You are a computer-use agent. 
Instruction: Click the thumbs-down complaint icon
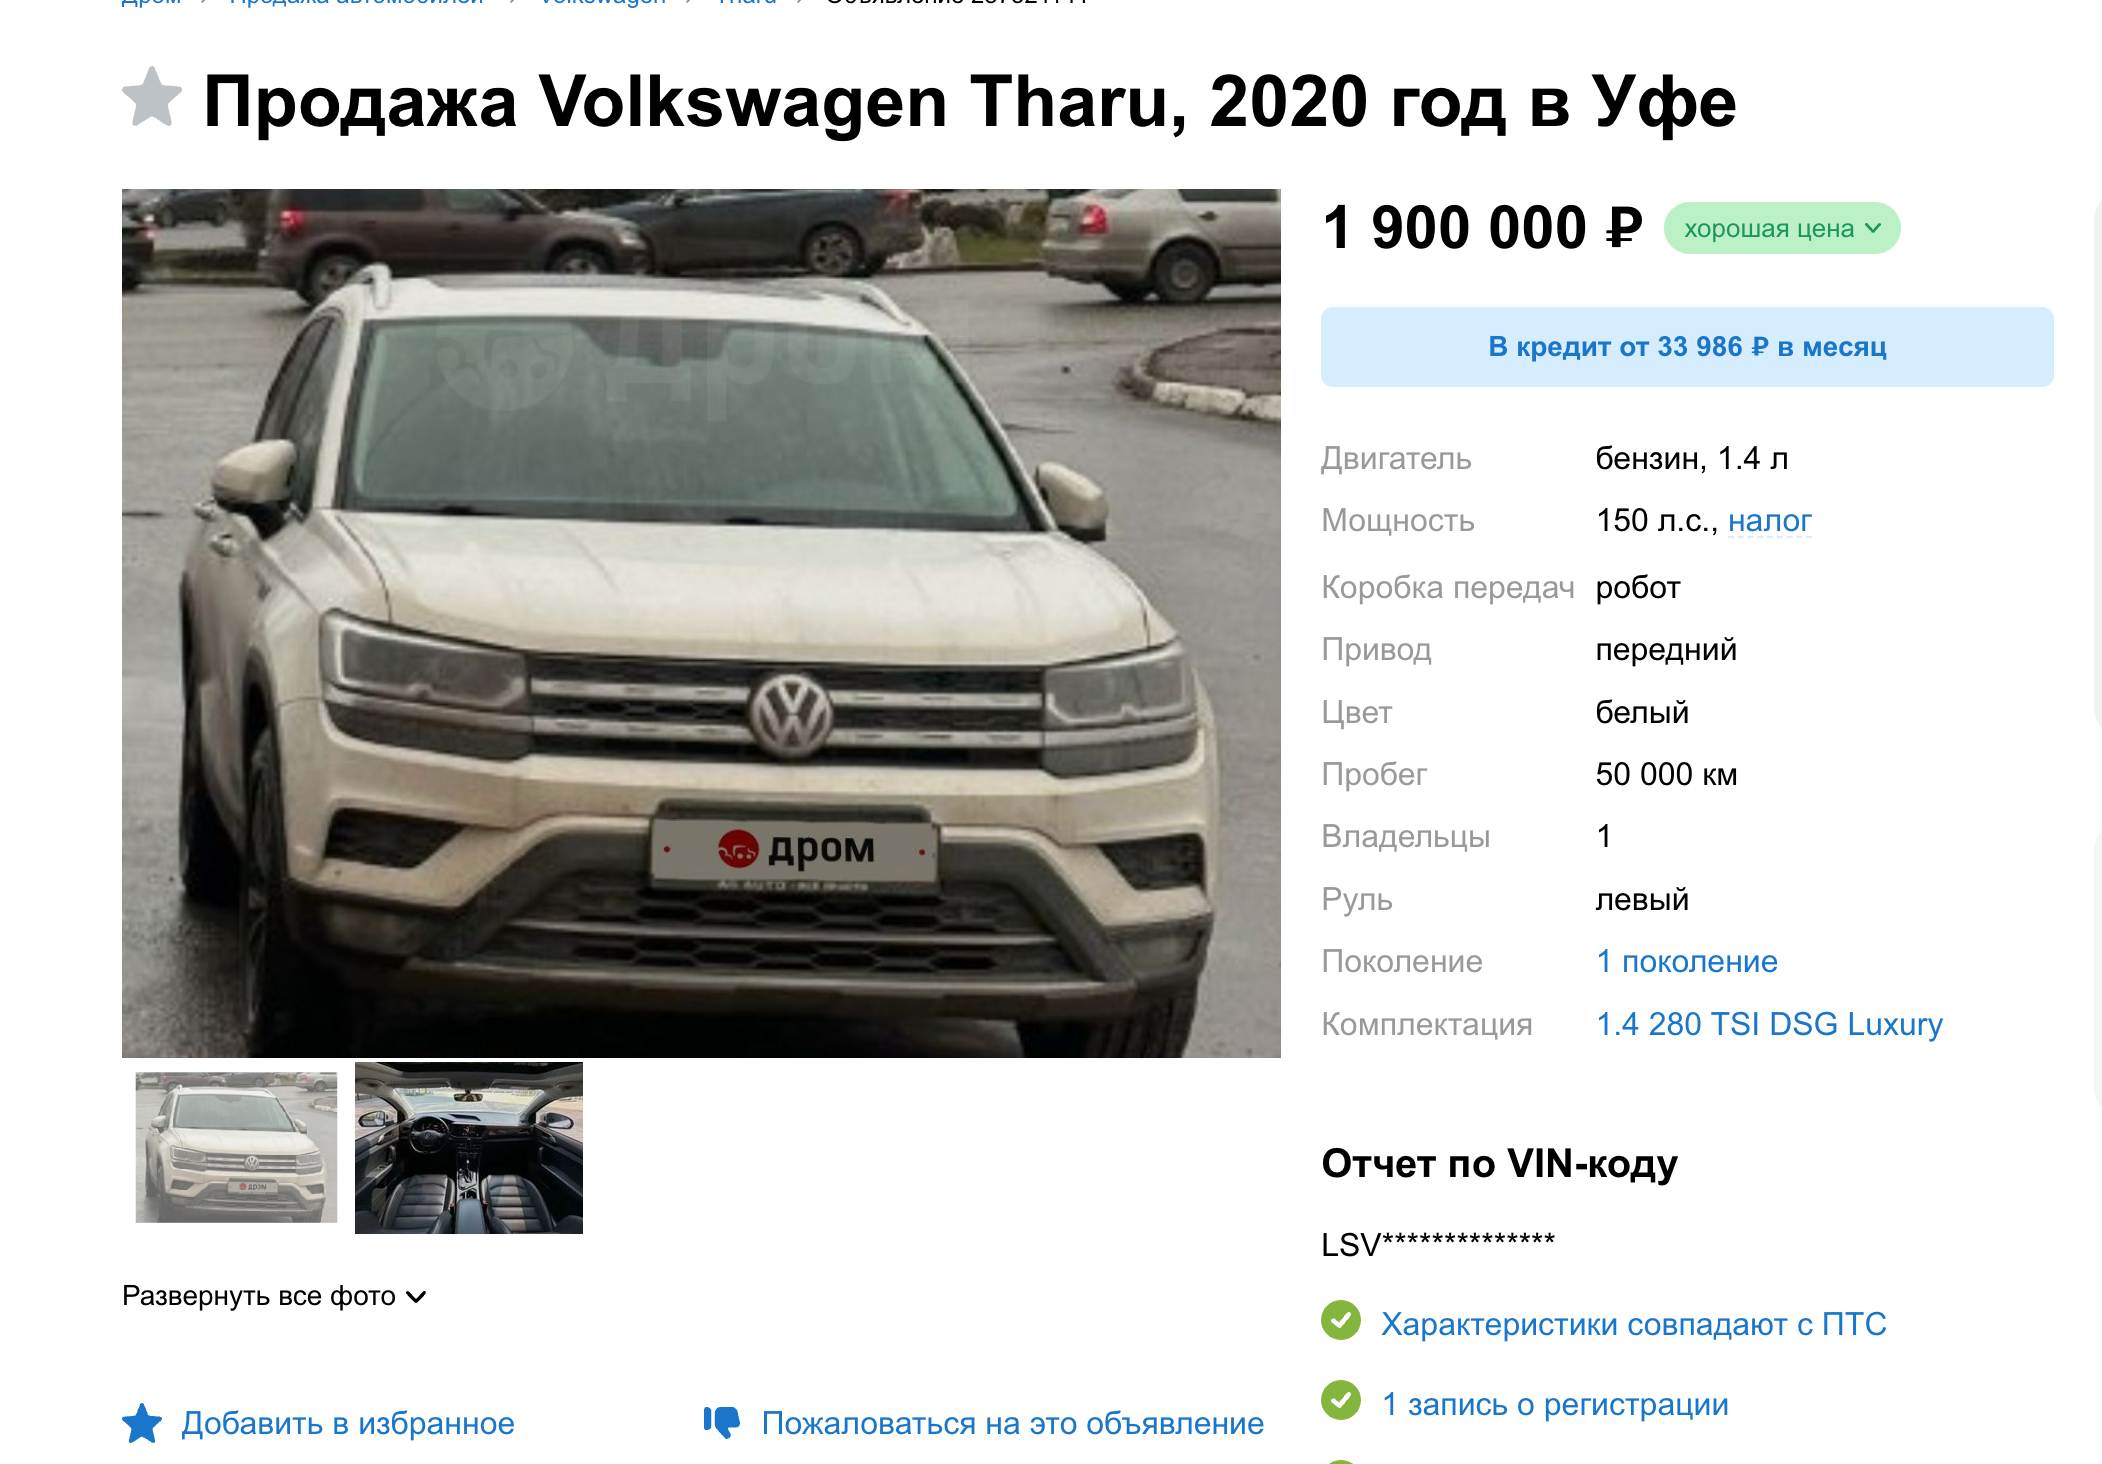pyautogui.click(x=722, y=1422)
